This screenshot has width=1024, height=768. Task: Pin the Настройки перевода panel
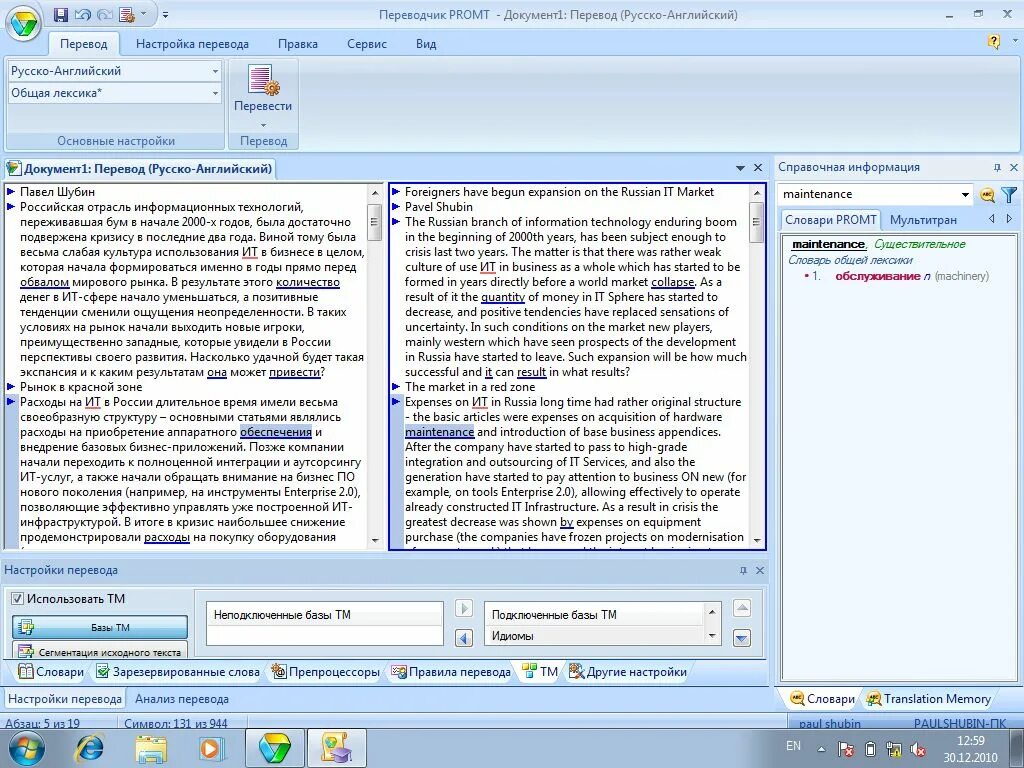pyautogui.click(x=743, y=570)
